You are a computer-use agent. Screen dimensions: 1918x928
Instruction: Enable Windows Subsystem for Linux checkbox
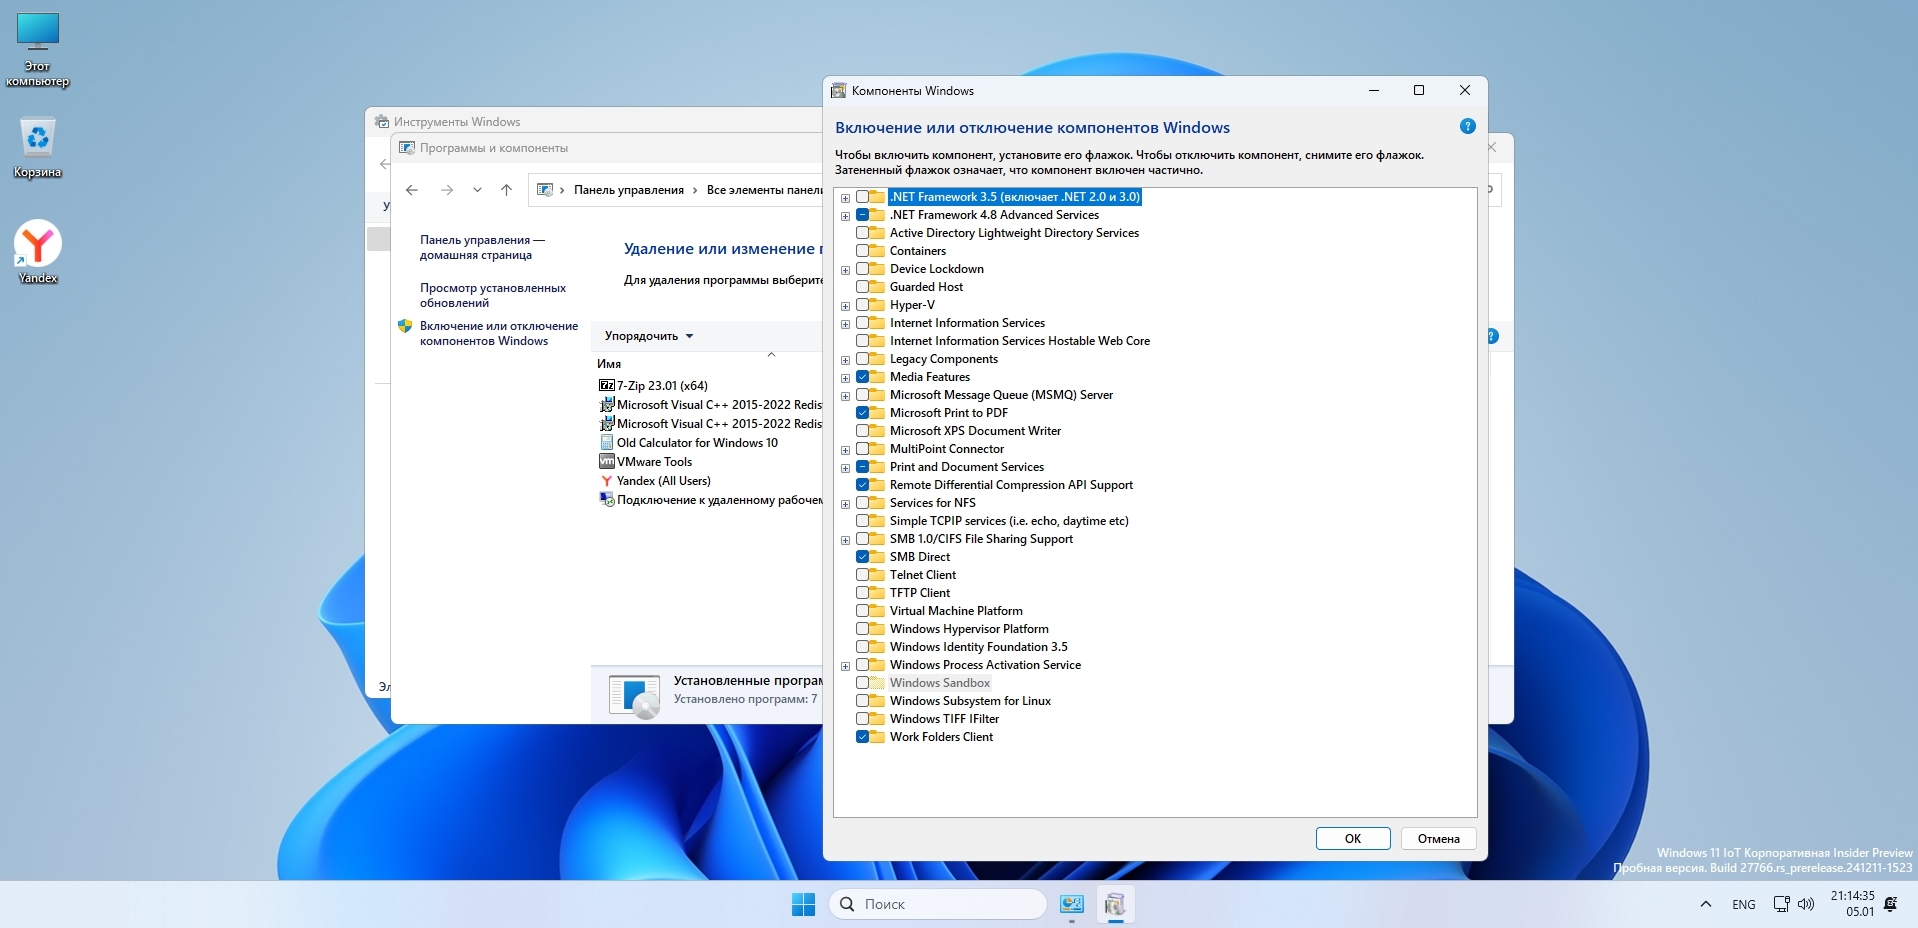(862, 701)
